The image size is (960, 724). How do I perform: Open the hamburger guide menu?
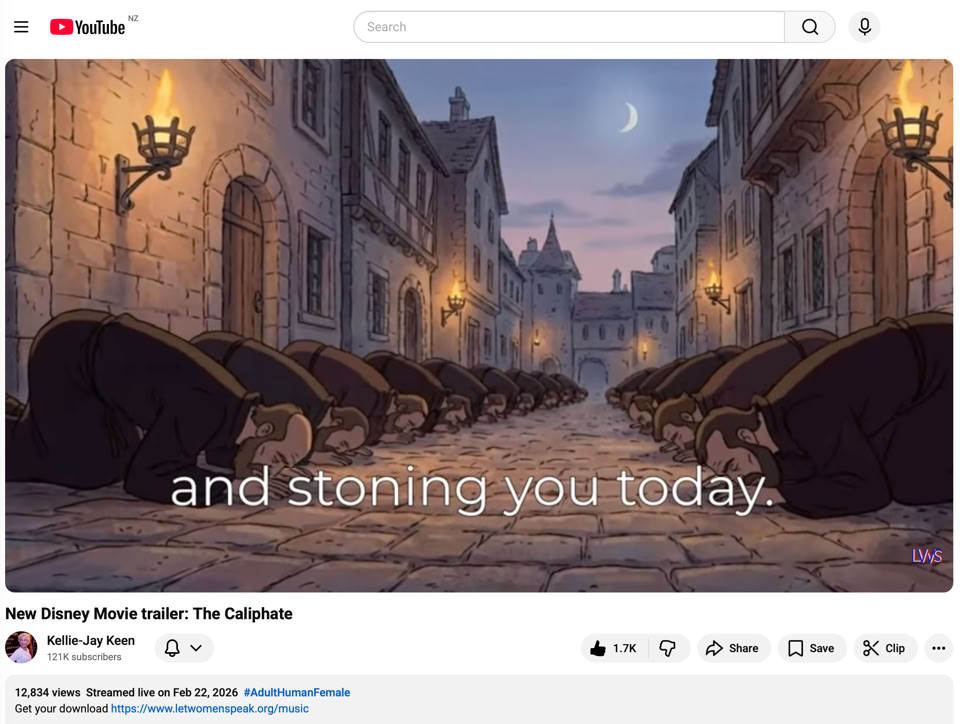pyautogui.click(x=21, y=27)
